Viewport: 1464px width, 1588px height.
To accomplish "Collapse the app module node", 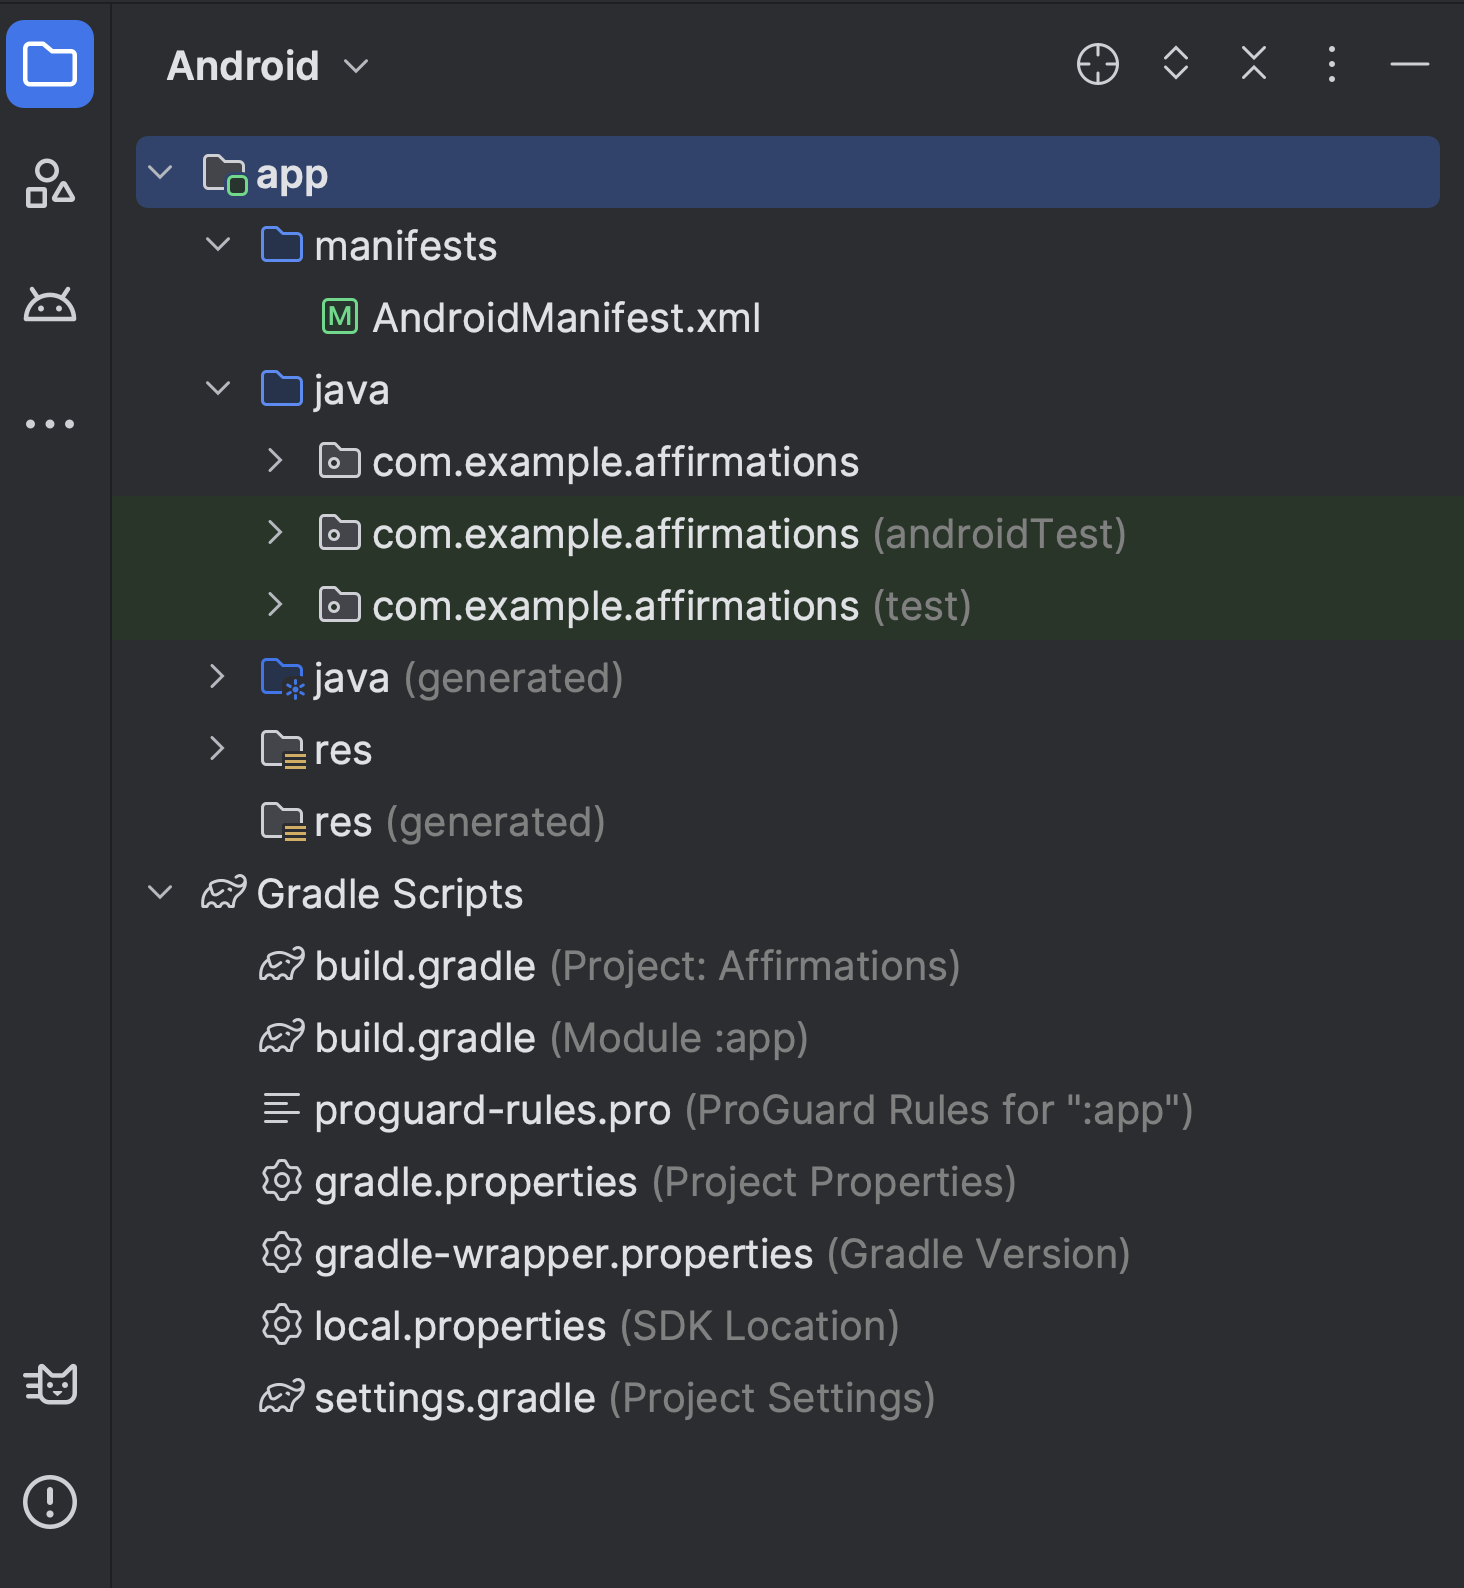I will click(x=160, y=173).
